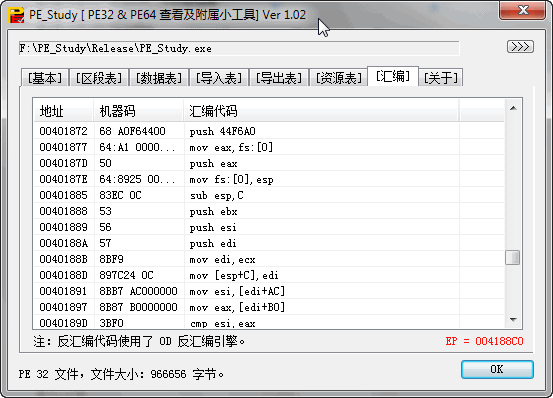Select row with address 0040187D
This screenshot has width=553, height=398.
click(x=269, y=163)
